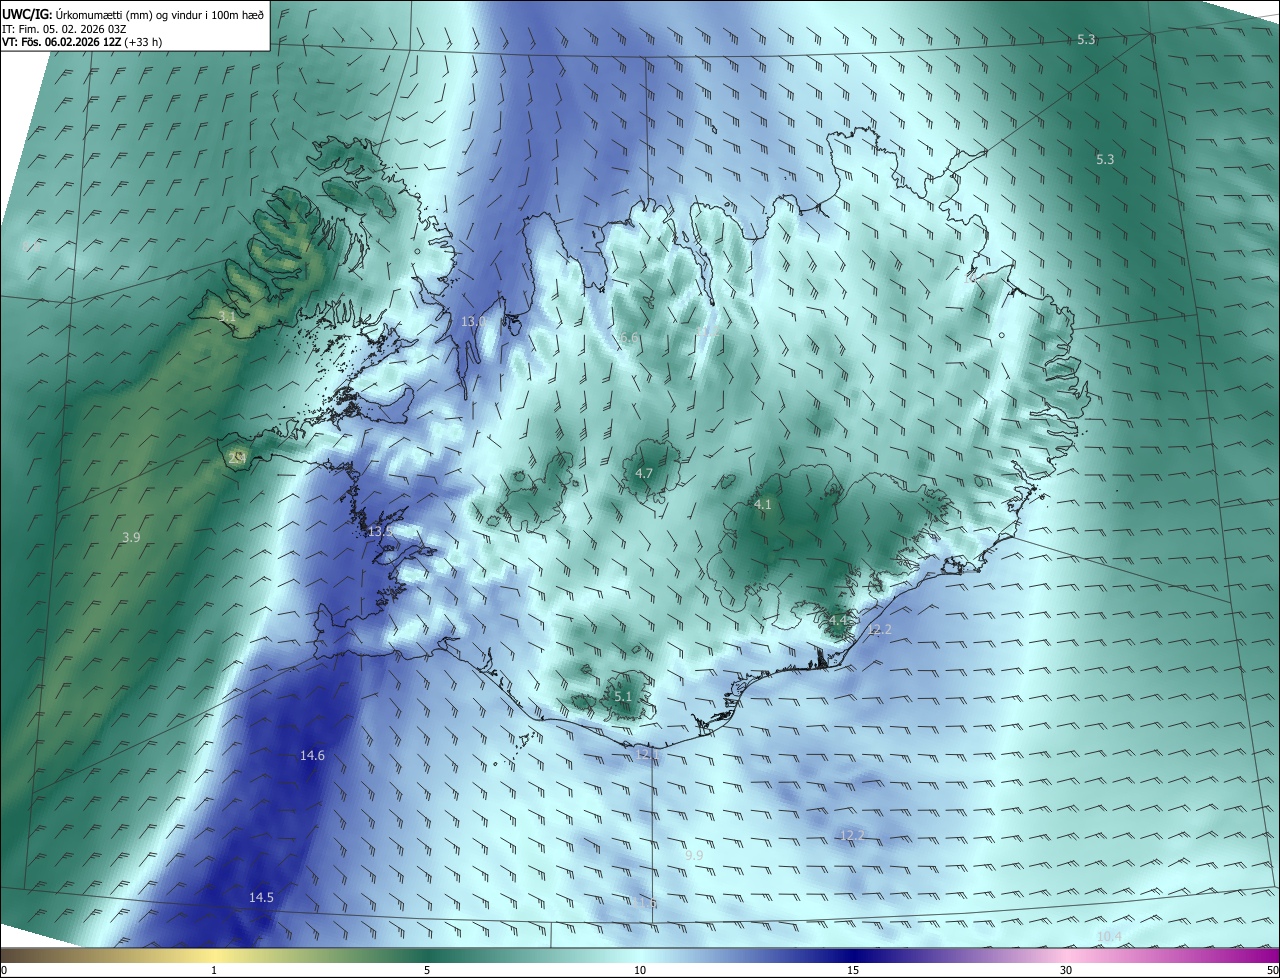1280x978 pixels.
Task: Click the 10.4 value label
Action: click(1109, 936)
